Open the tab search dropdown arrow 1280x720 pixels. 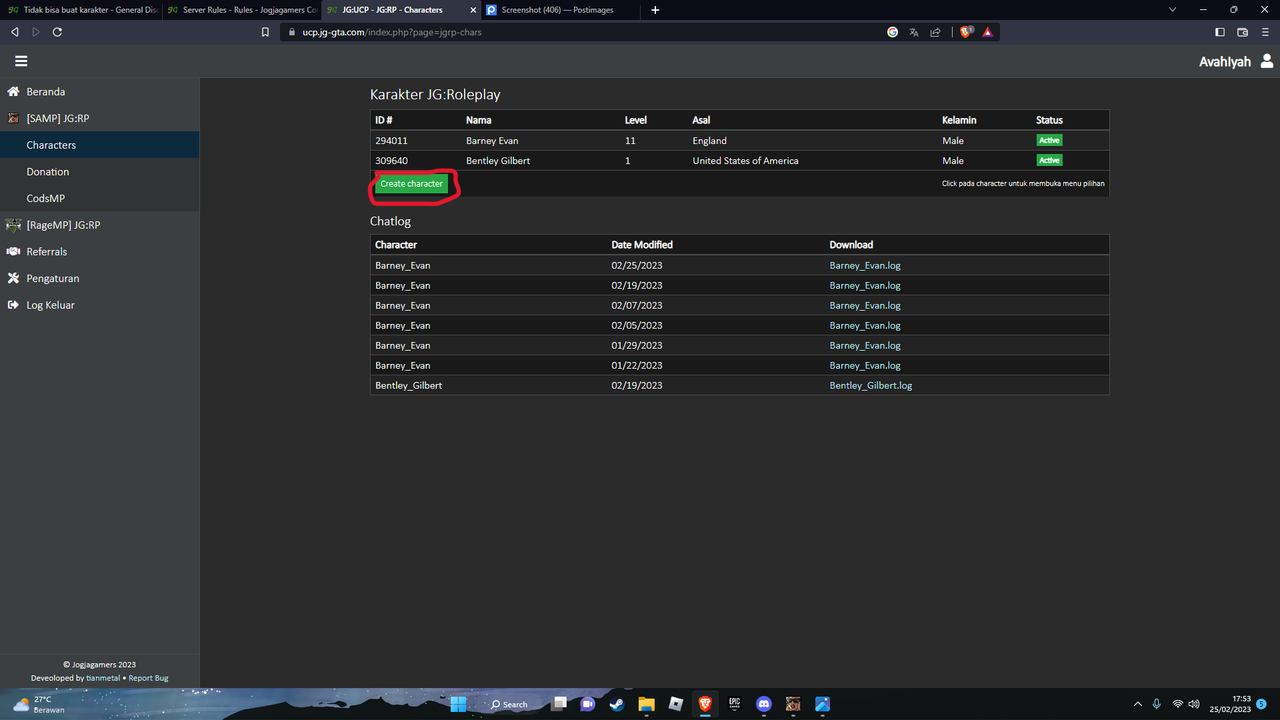click(x=1173, y=10)
